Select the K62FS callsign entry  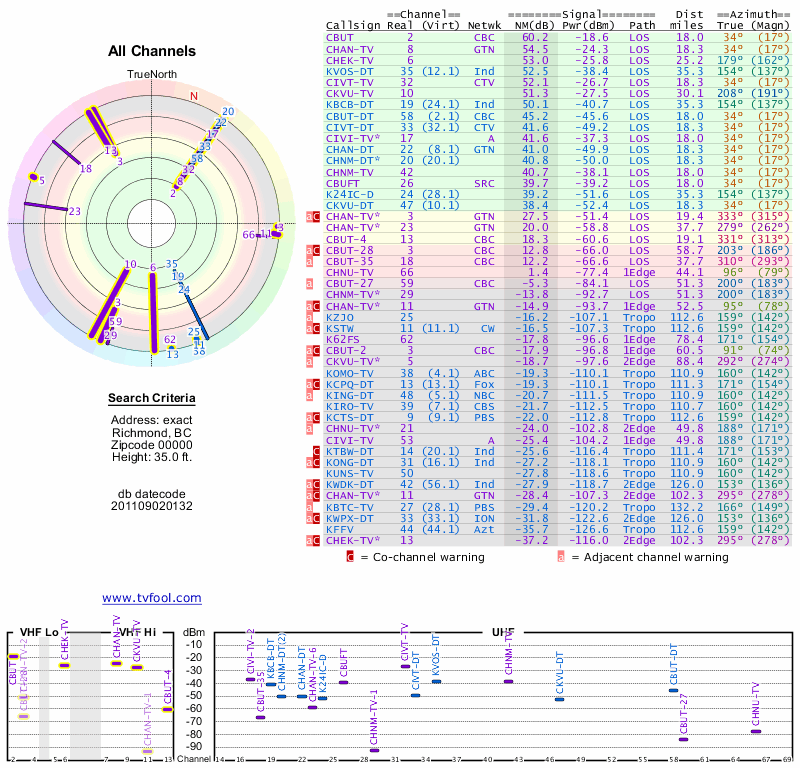coord(345,340)
